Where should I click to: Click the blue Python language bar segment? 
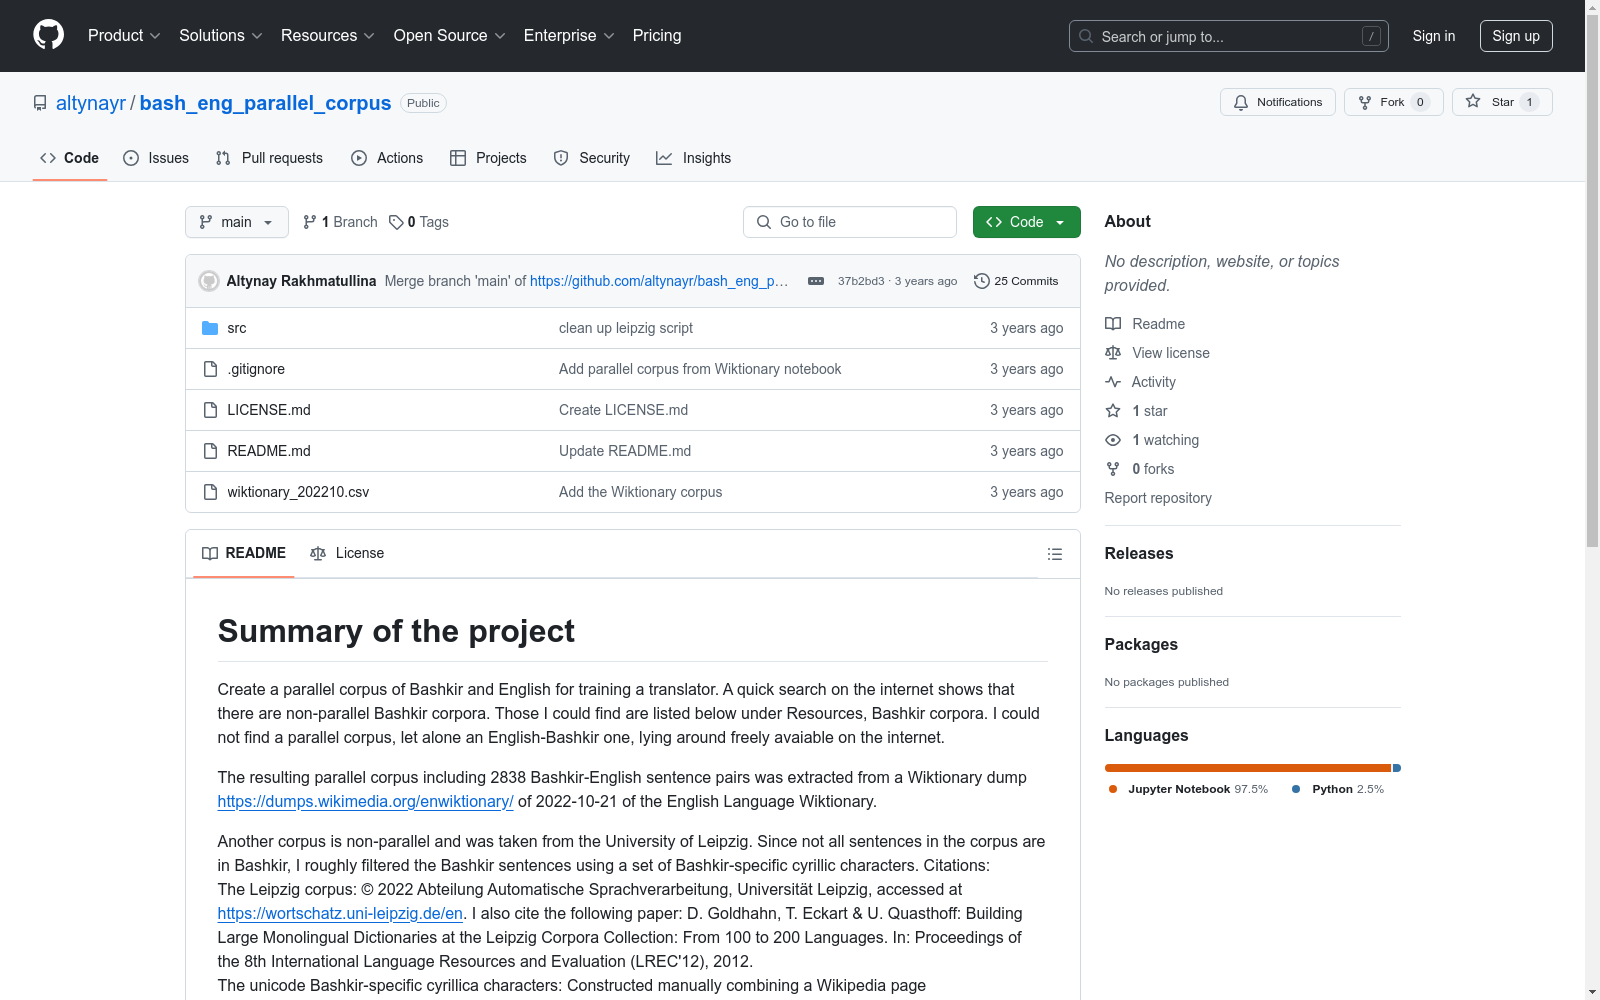(1397, 768)
